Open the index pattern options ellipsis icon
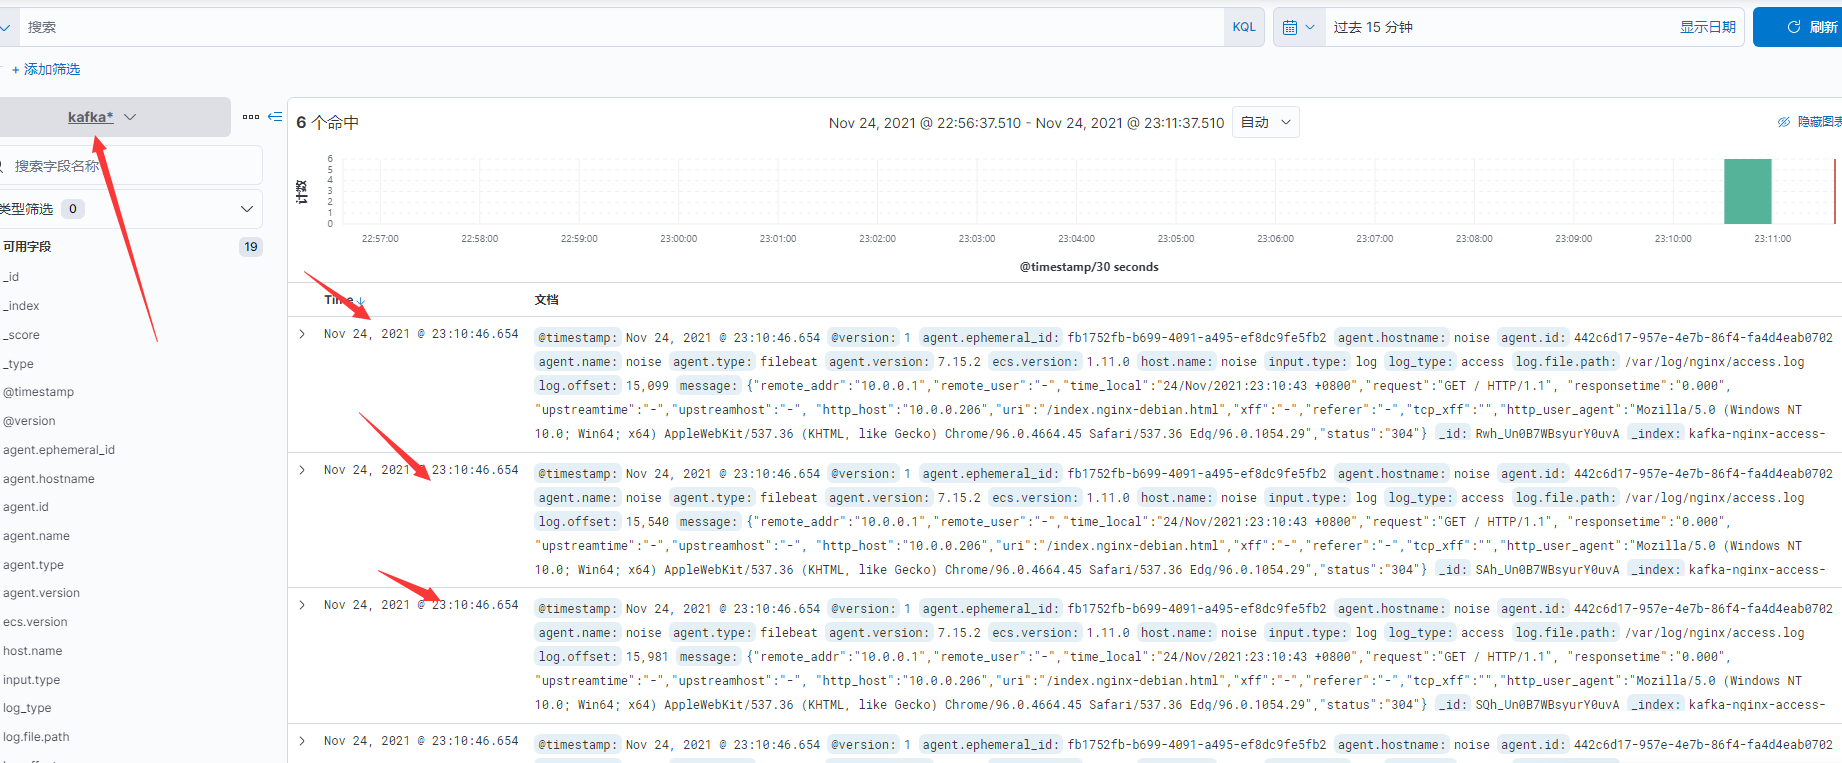 tap(251, 117)
